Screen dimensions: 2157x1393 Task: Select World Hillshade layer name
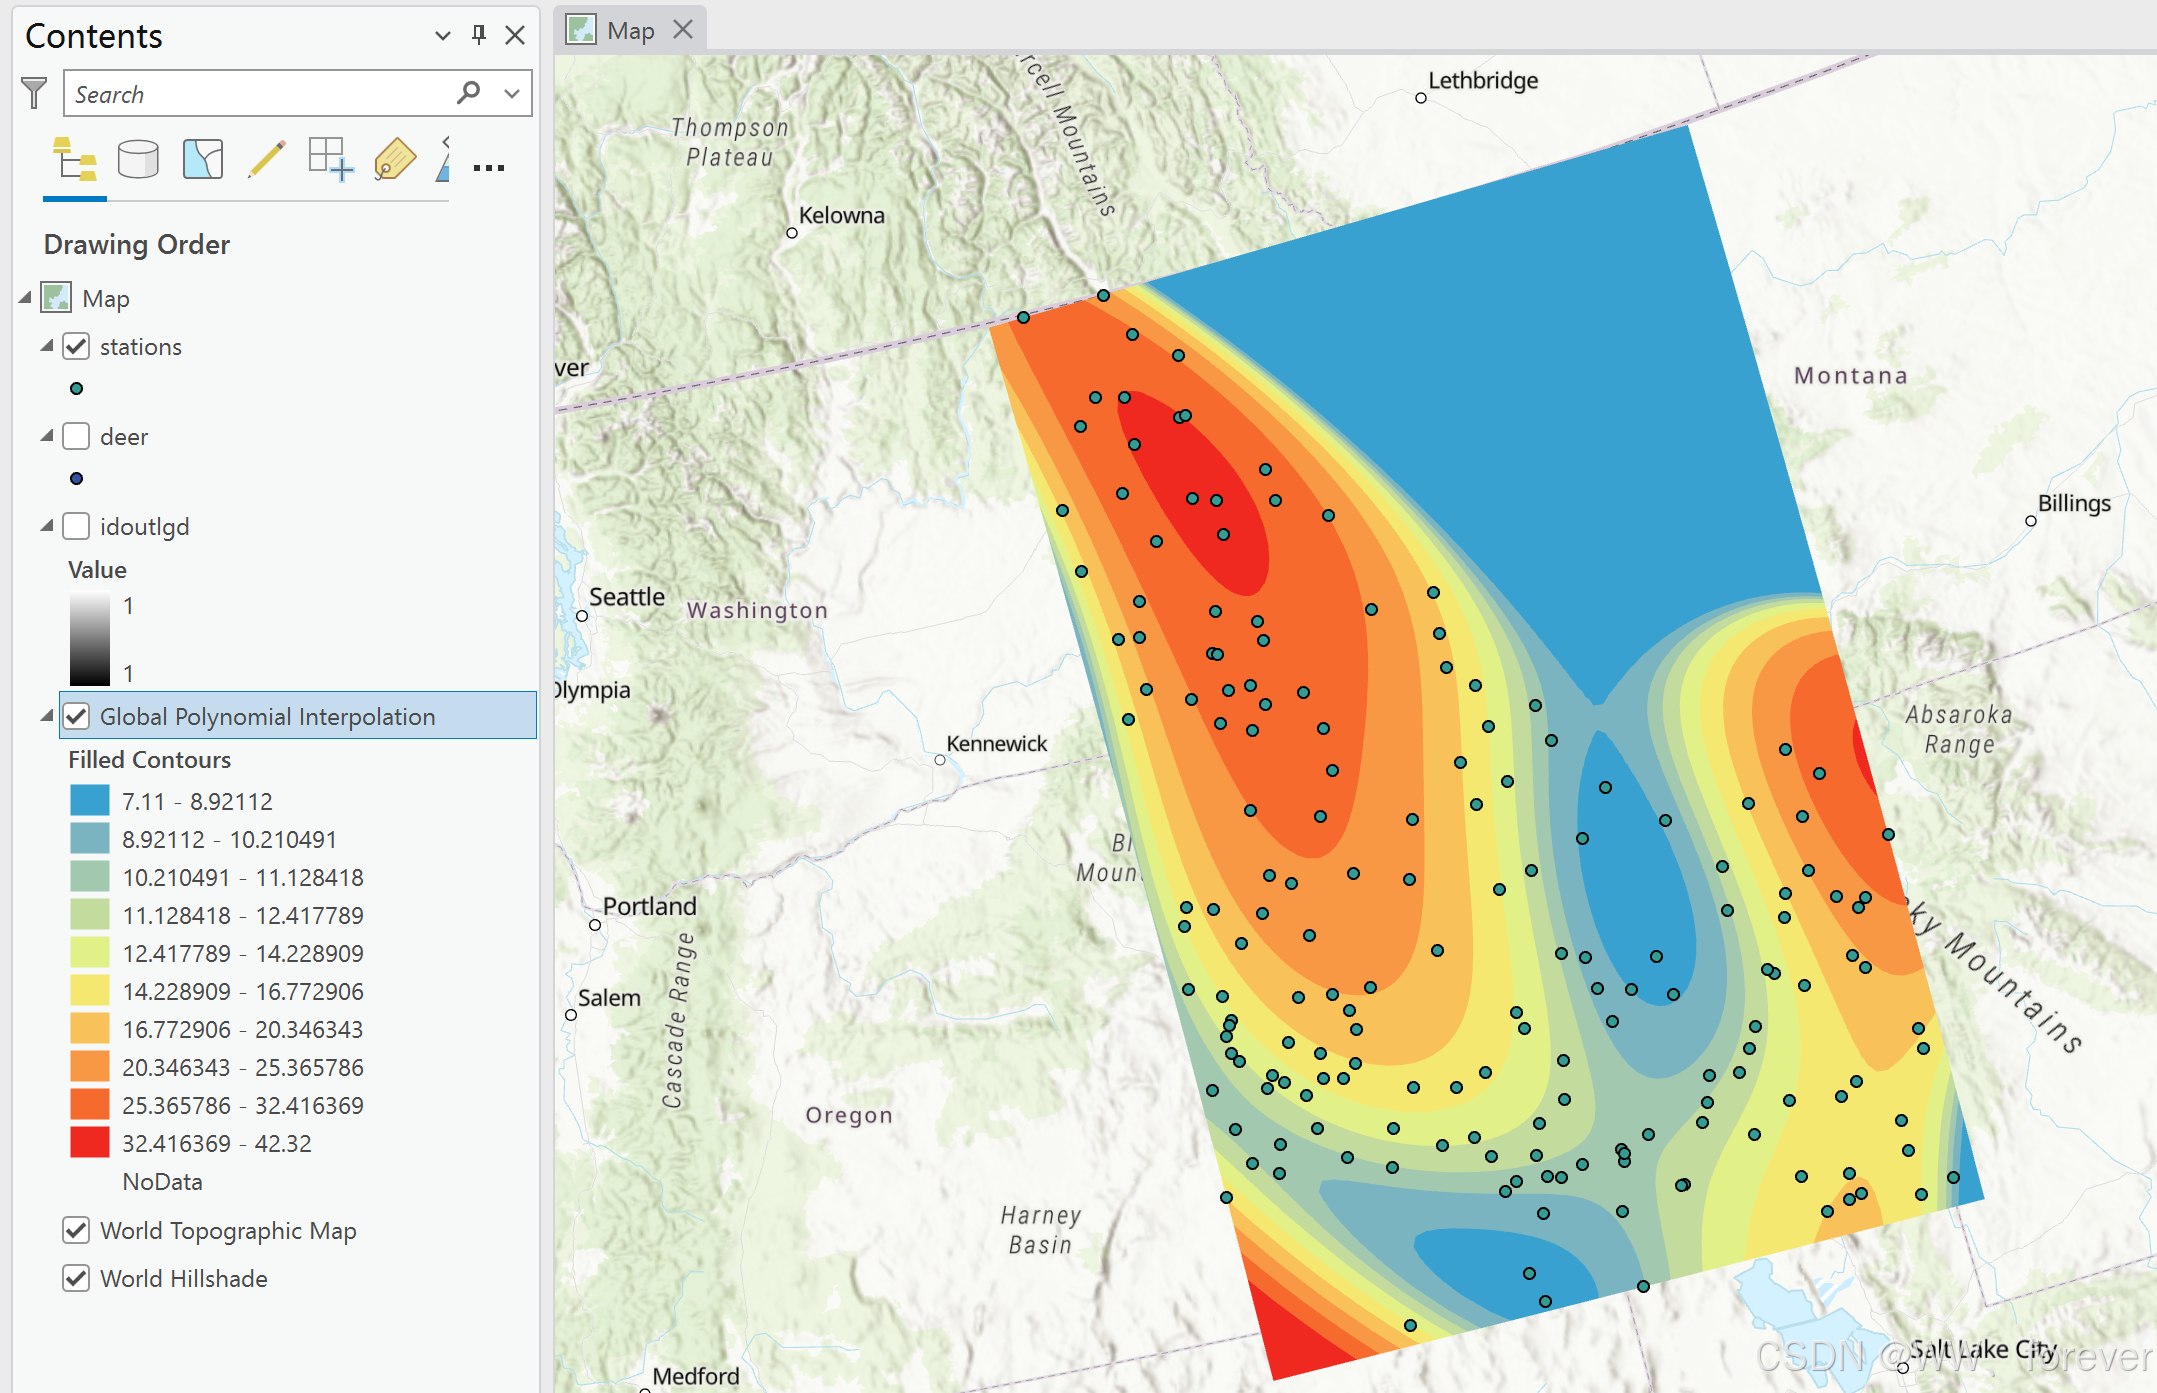tap(184, 1279)
